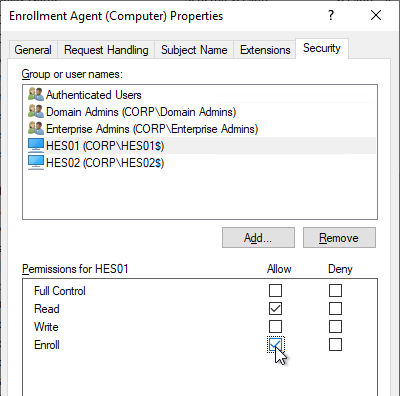The width and height of the screenshot is (400, 396).
Task: Switch to the General tab
Action: [33, 50]
